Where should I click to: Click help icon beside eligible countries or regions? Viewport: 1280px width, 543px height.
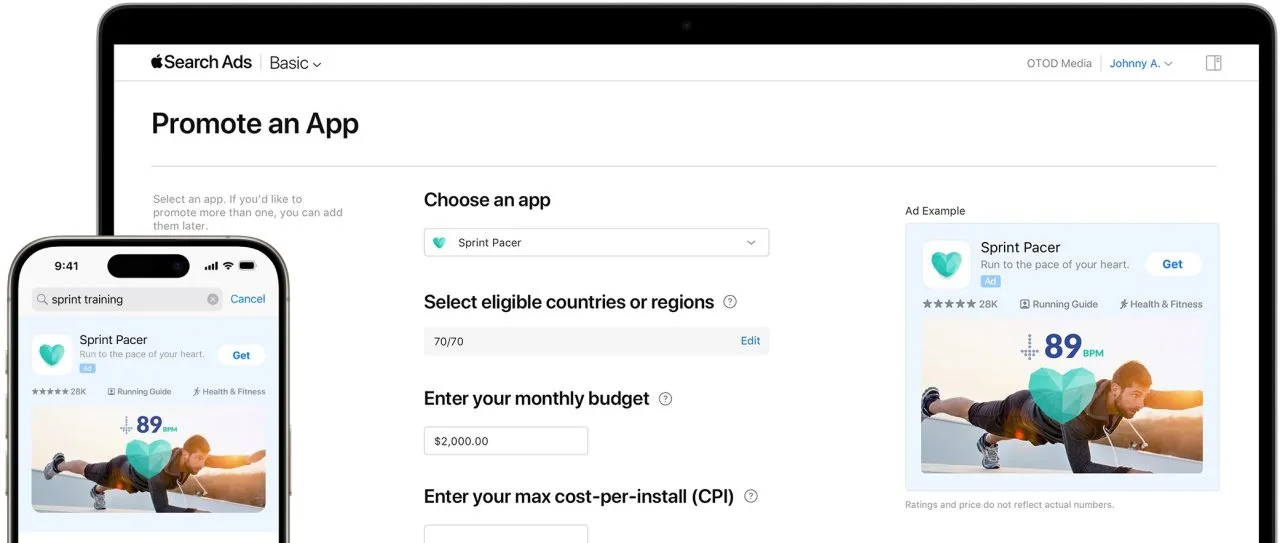tap(730, 302)
